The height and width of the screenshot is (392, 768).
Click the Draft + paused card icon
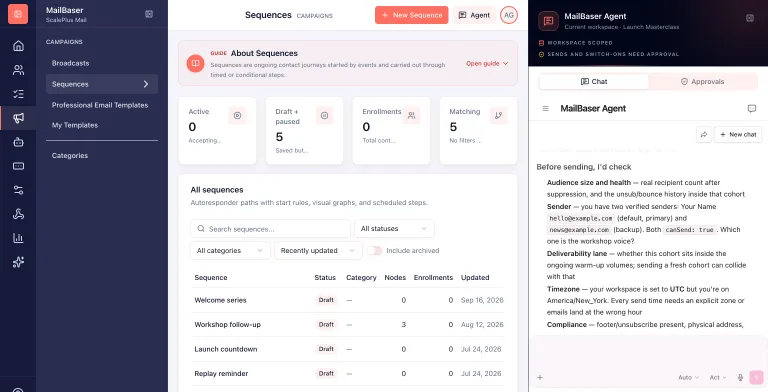(x=324, y=116)
